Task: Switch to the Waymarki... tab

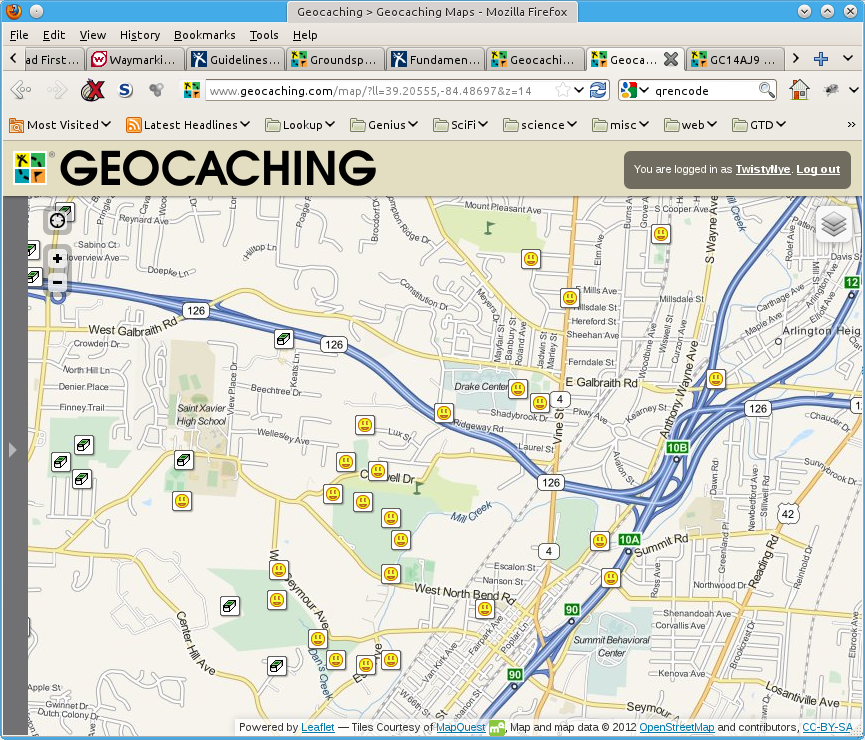Action: pos(135,59)
